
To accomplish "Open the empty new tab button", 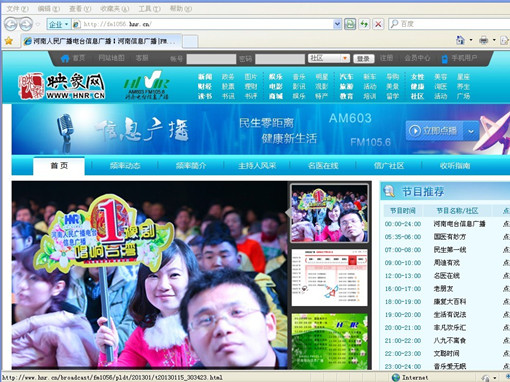I will pos(190,41).
